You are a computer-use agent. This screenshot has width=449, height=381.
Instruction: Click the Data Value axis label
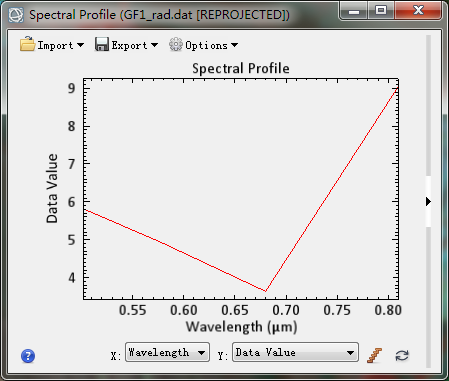(x=52, y=188)
